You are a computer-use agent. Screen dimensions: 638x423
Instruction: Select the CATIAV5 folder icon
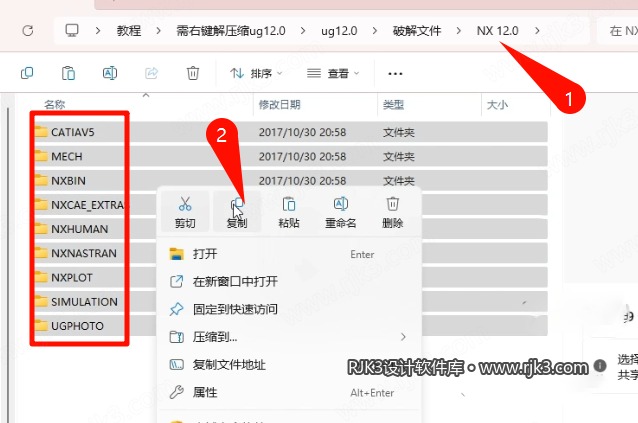[41, 132]
